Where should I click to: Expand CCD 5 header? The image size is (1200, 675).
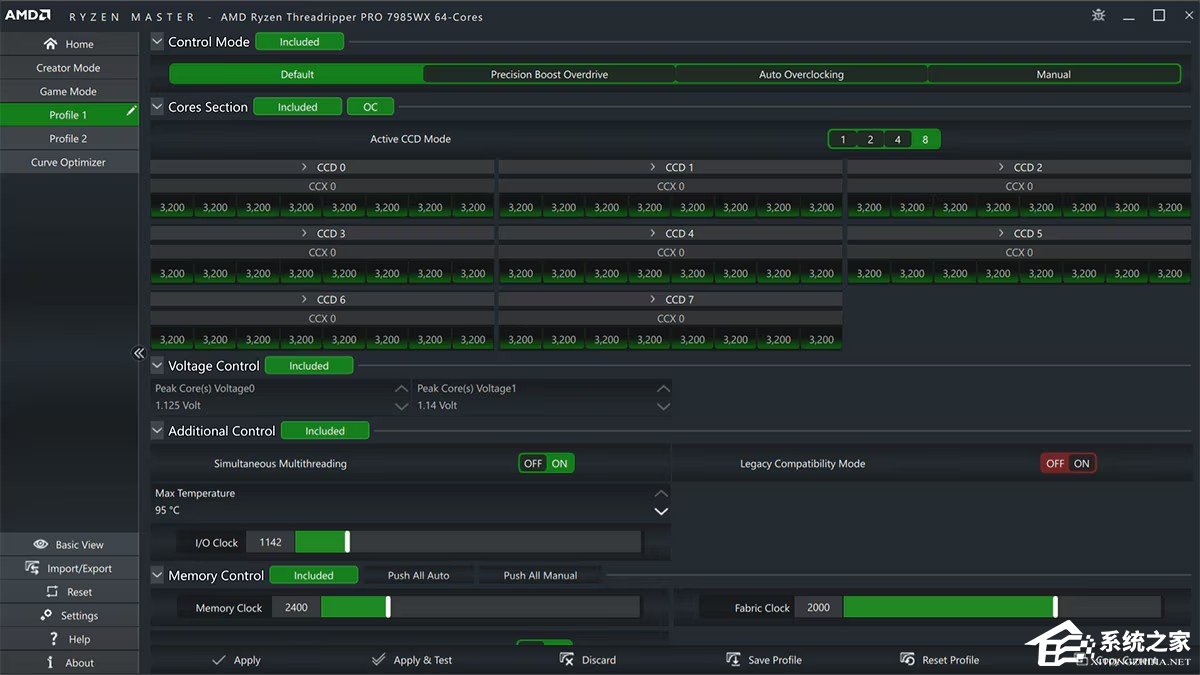[x=1019, y=233]
